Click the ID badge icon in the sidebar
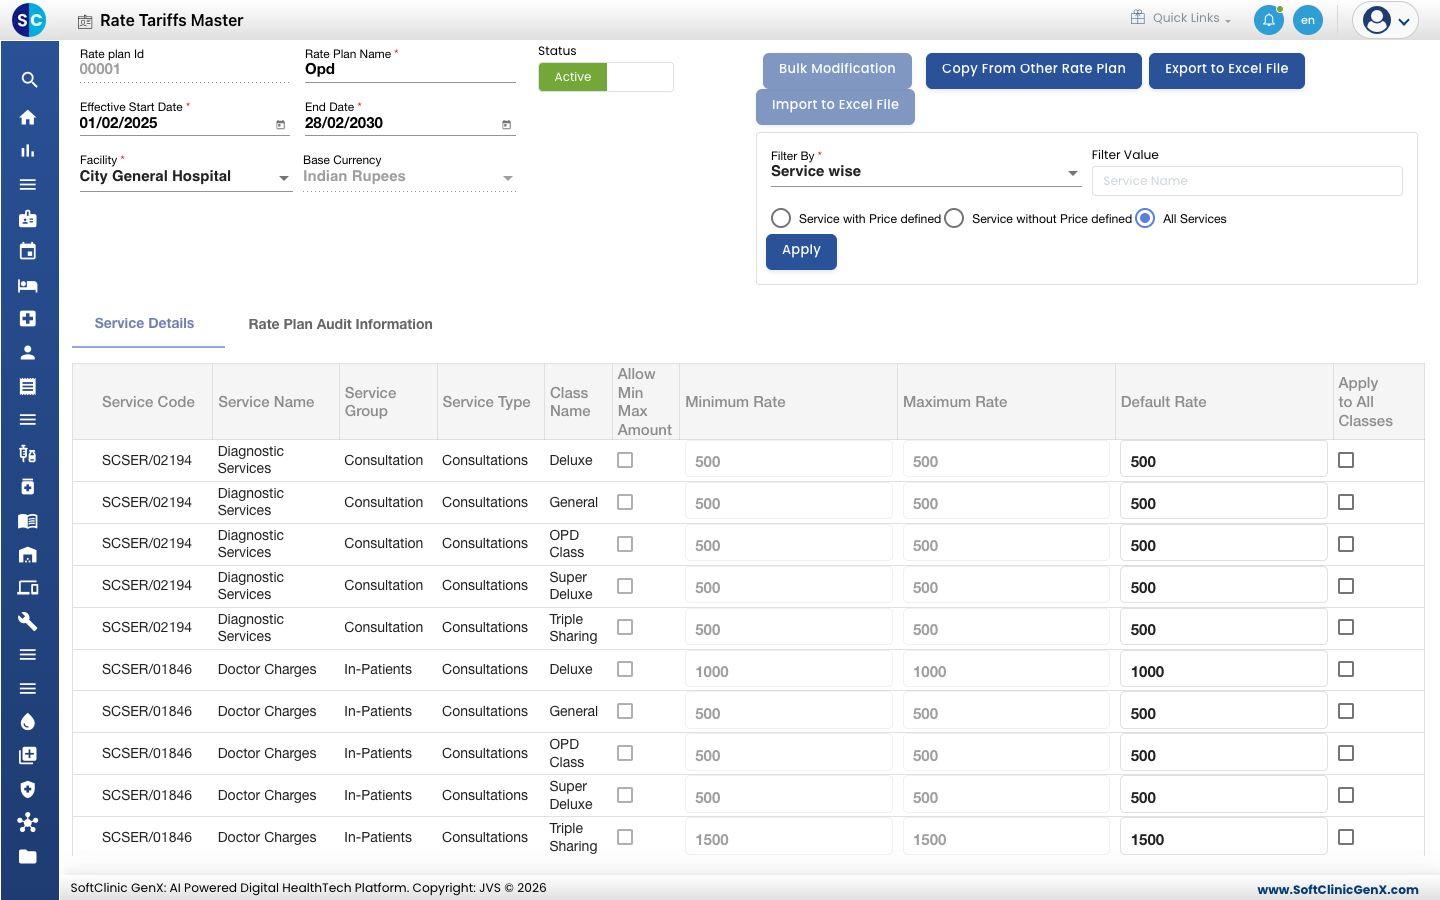The height and width of the screenshot is (900, 1440). (x=28, y=218)
